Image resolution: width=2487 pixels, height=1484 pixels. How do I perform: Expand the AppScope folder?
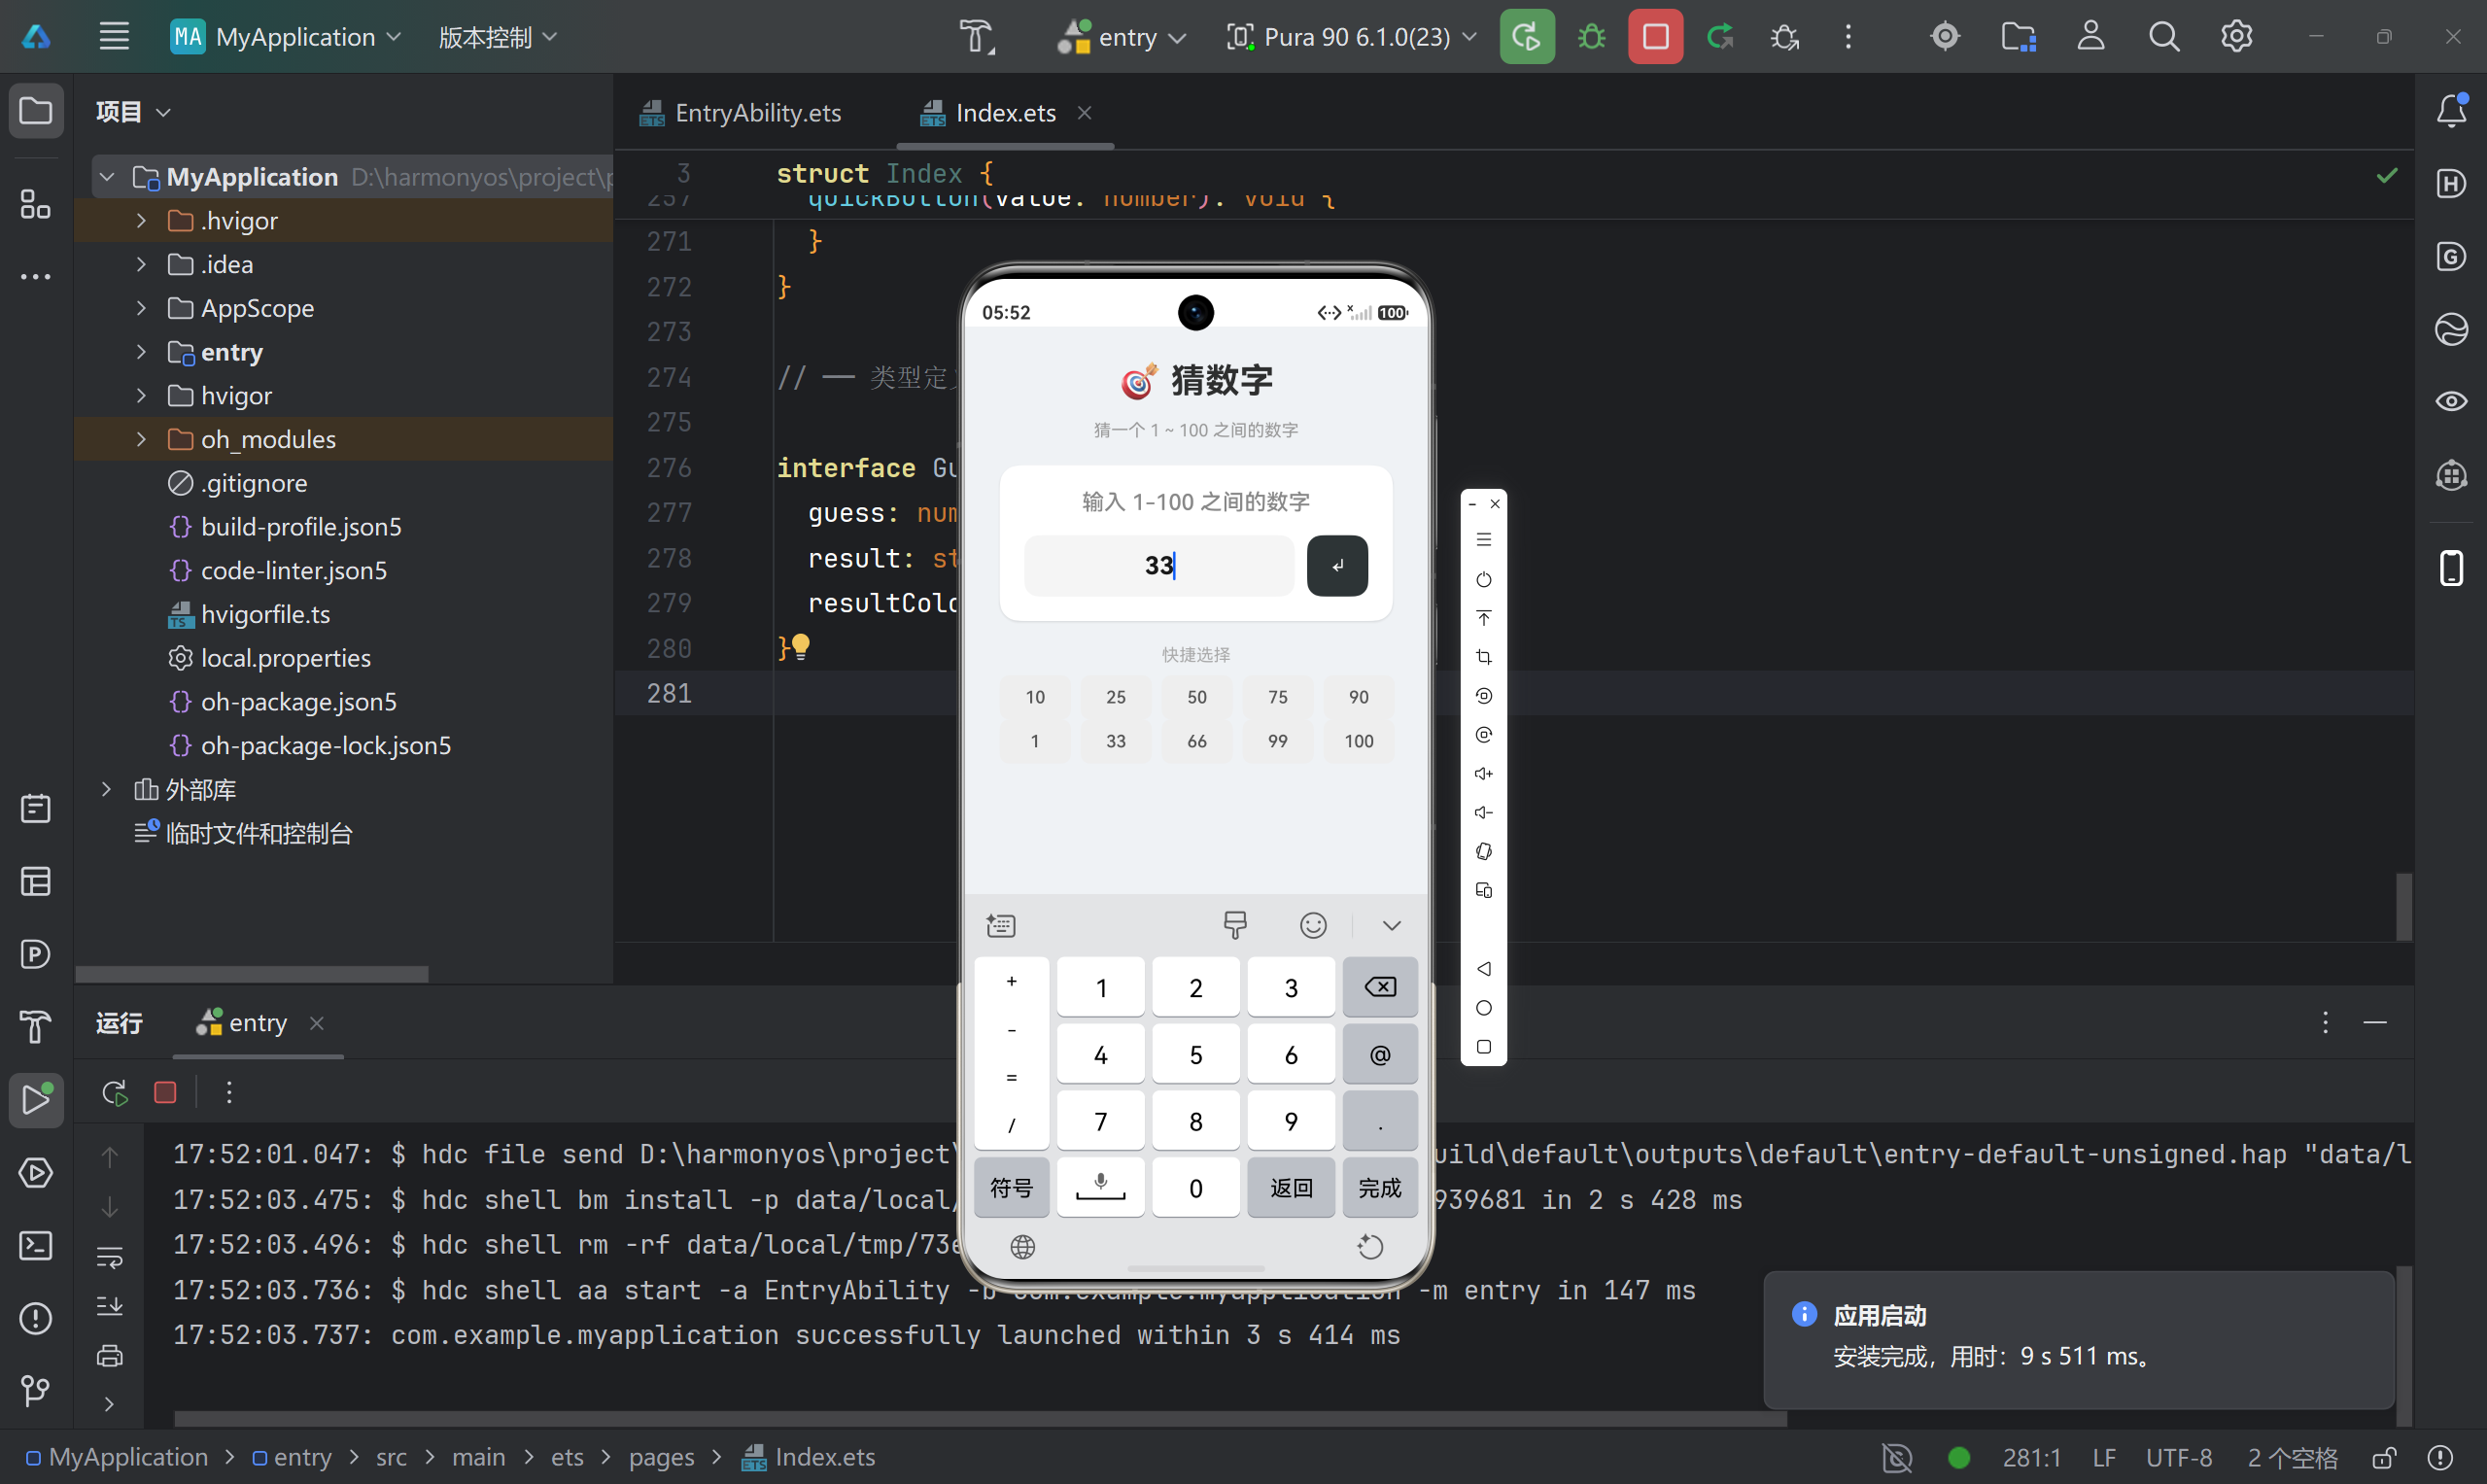click(141, 308)
